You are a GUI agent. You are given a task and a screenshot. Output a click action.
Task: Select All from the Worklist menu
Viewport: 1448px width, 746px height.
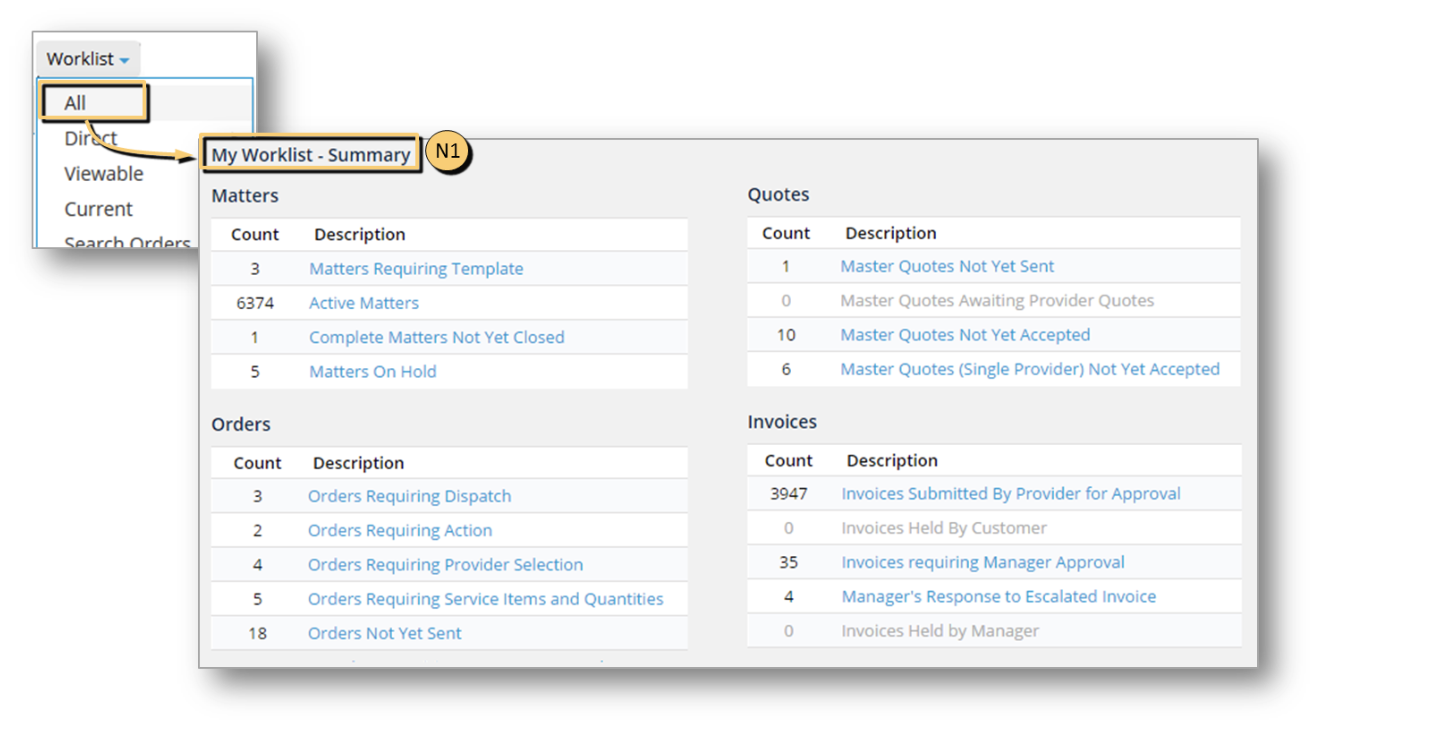point(76,103)
